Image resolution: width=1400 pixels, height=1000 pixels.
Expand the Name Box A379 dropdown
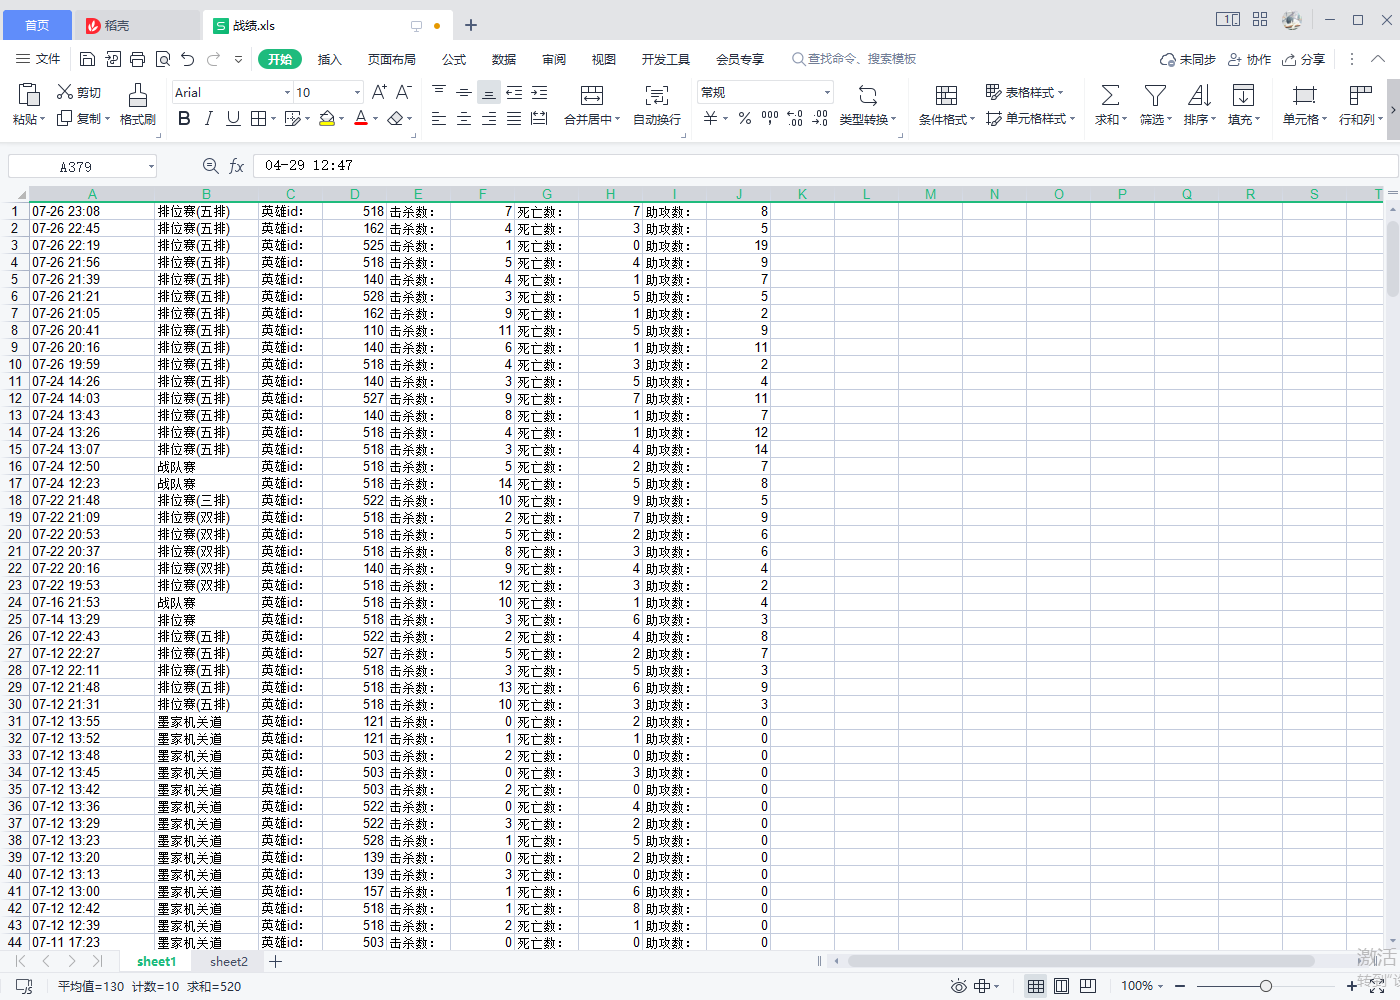[x=151, y=167]
